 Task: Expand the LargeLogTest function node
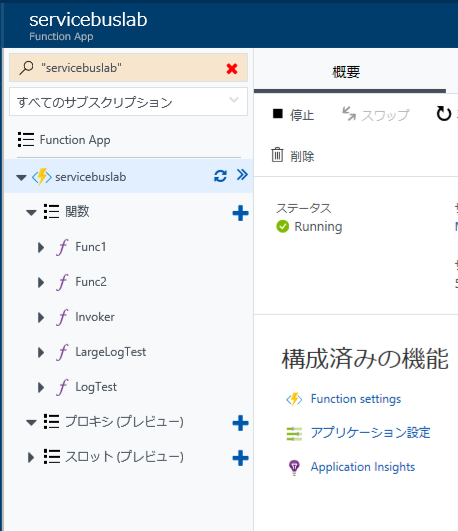tap(41, 353)
